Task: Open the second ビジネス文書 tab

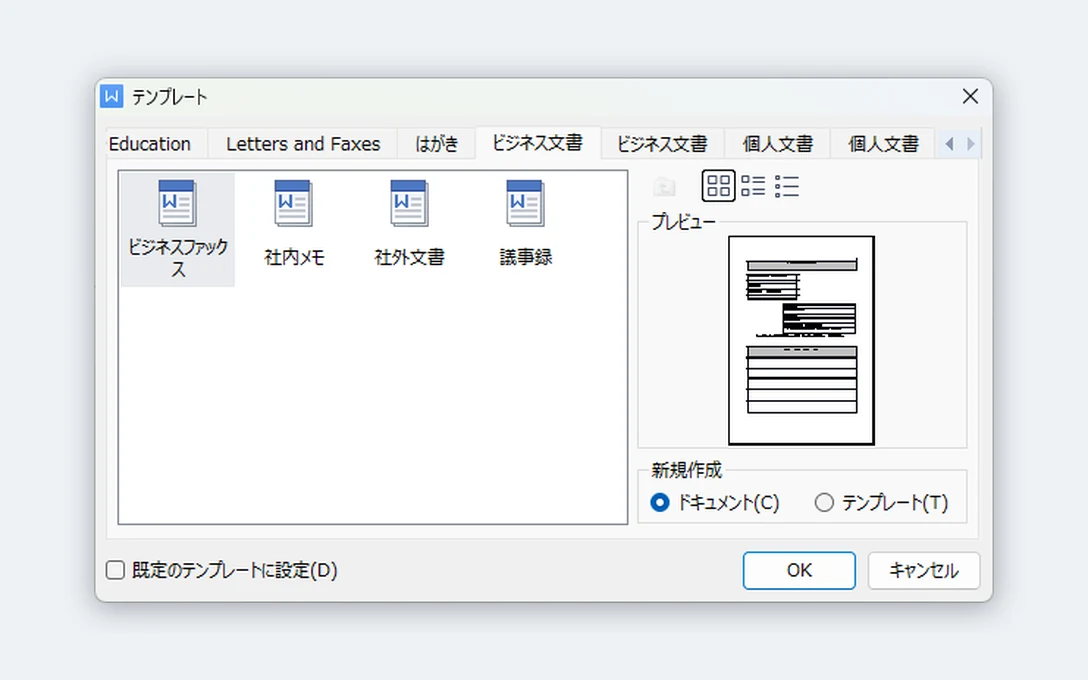Action: pyautogui.click(x=662, y=144)
